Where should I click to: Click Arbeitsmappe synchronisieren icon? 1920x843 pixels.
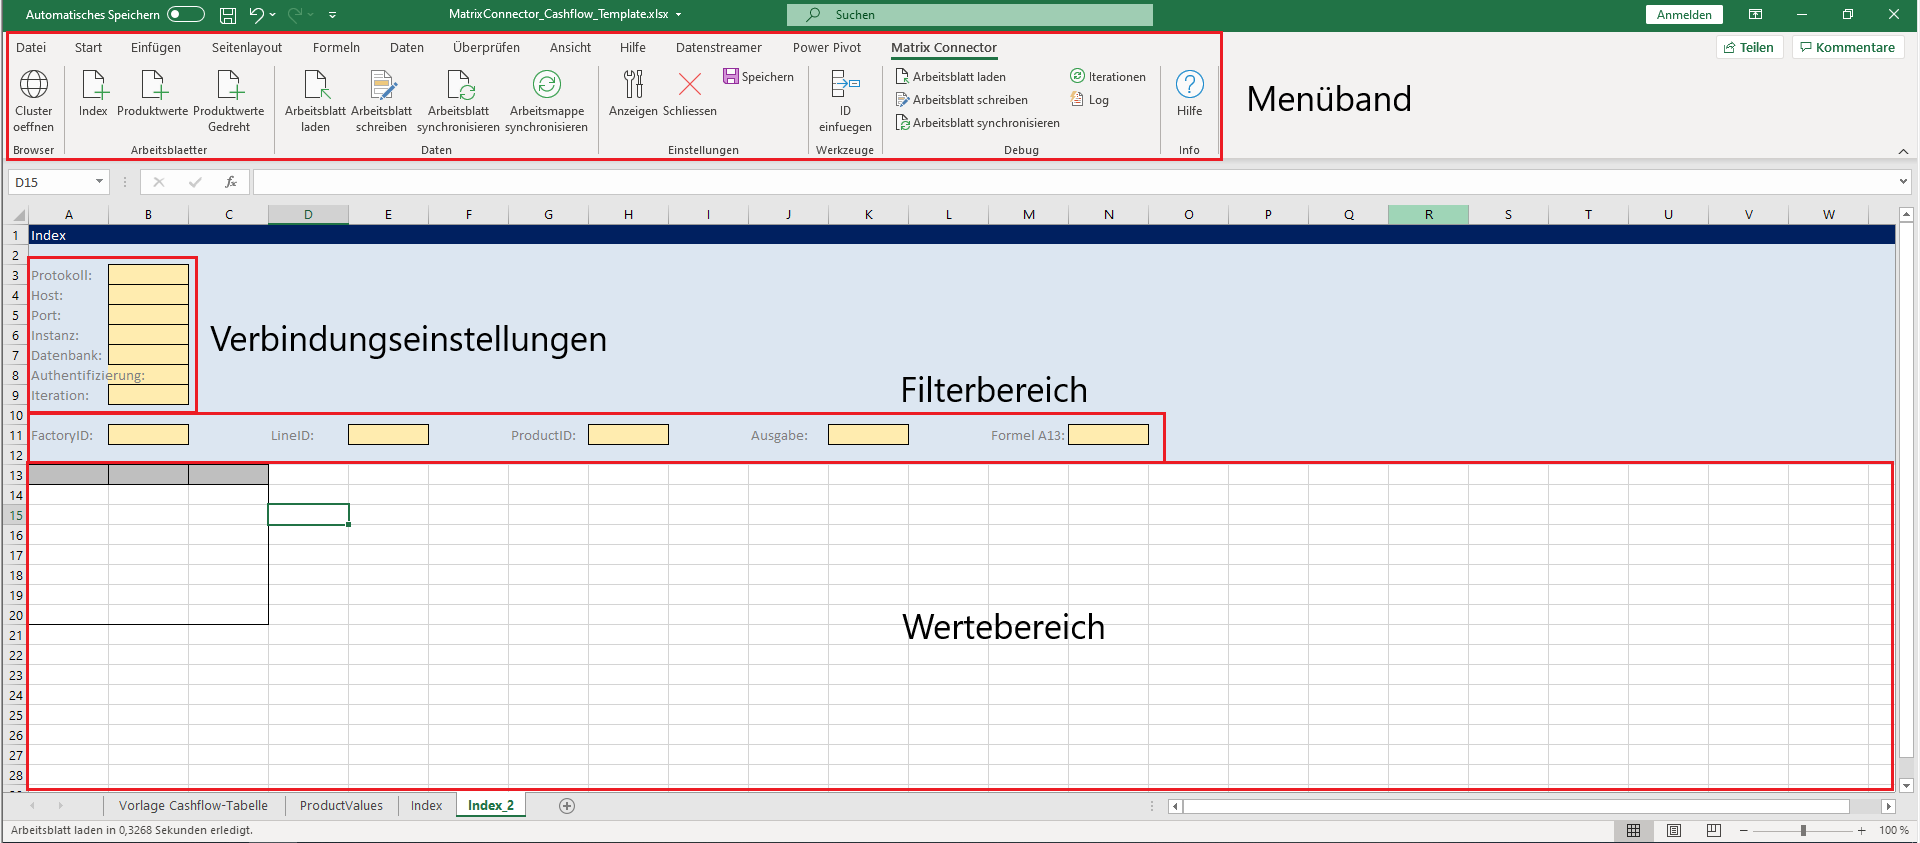[x=546, y=86]
